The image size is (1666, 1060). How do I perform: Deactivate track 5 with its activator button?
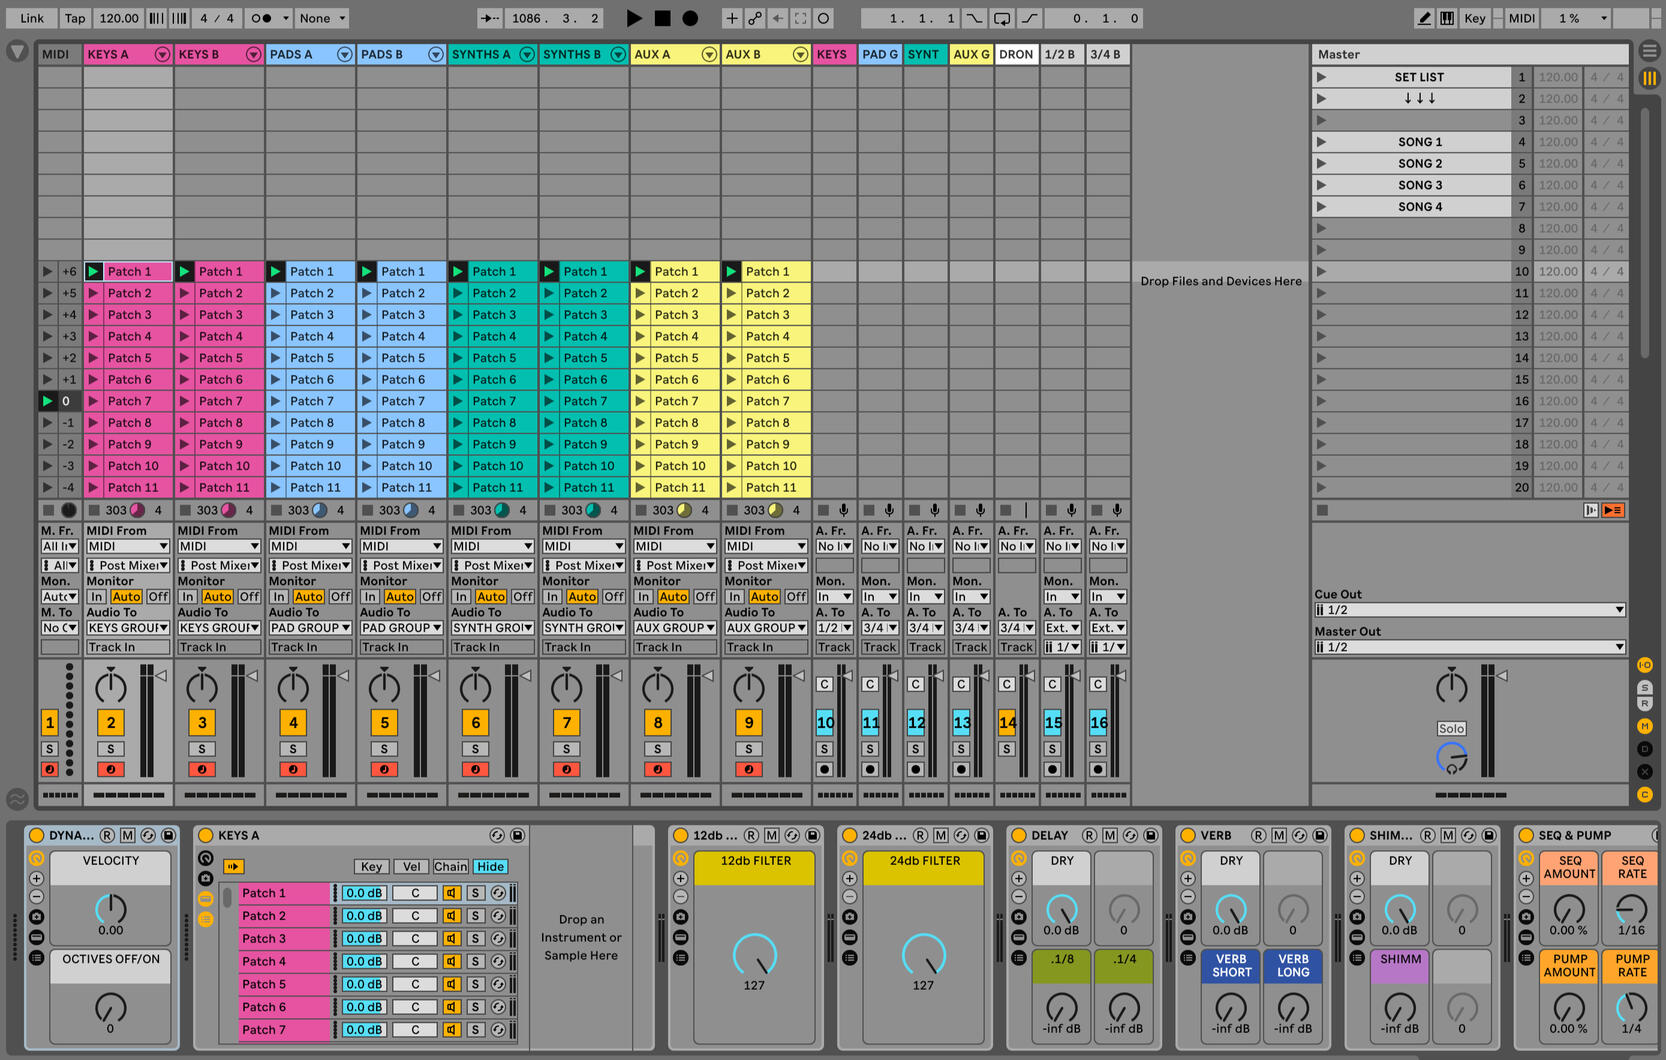click(384, 723)
